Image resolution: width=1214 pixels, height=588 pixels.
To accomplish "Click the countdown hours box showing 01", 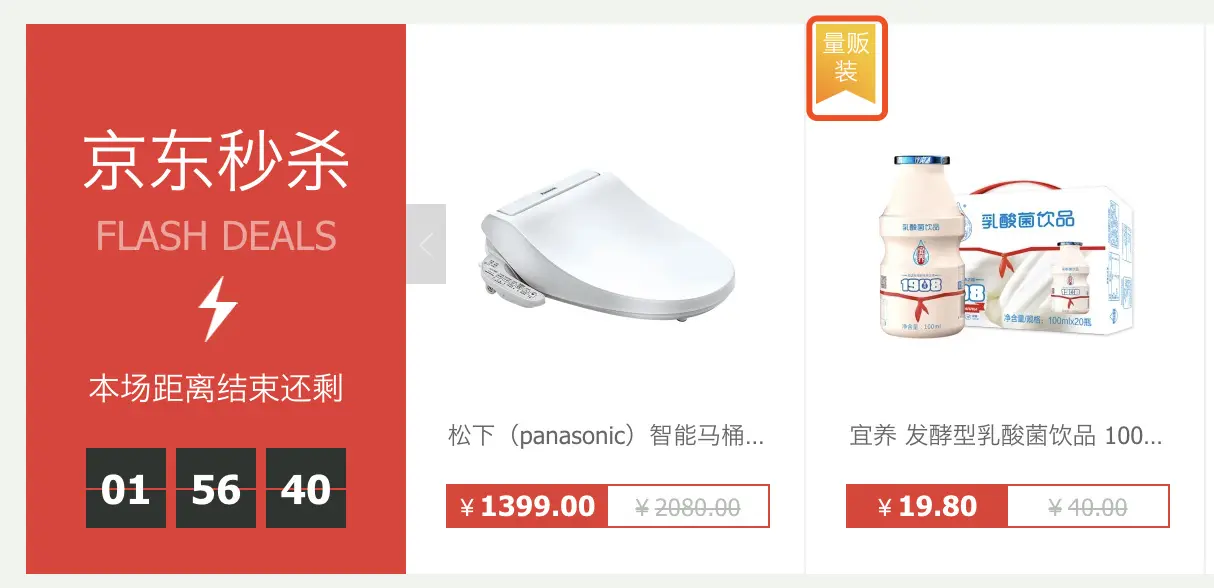I will click(126, 488).
